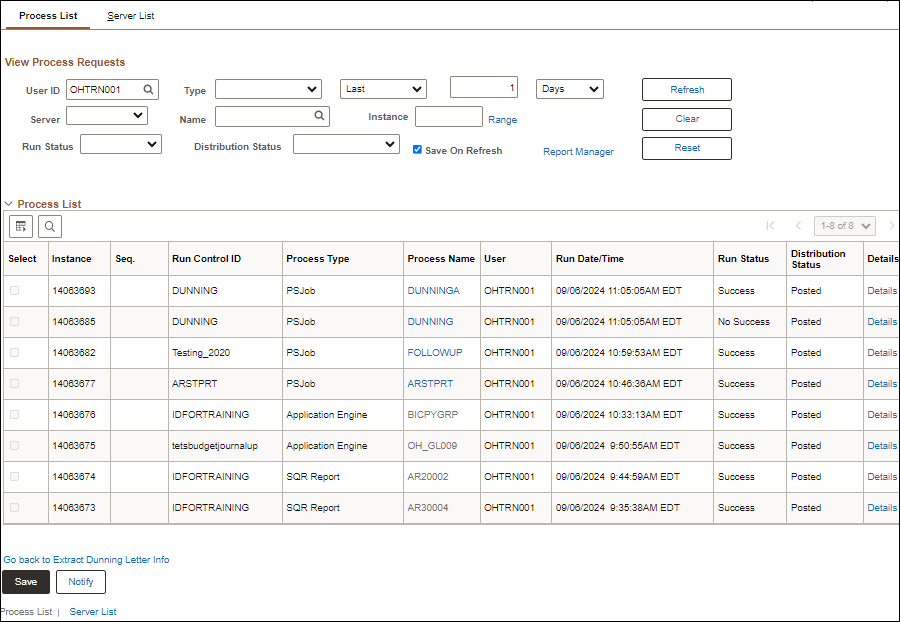Open the Type dropdown
Image resolution: width=900 pixels, height=622 pixels.
click(x=268, y=90)
